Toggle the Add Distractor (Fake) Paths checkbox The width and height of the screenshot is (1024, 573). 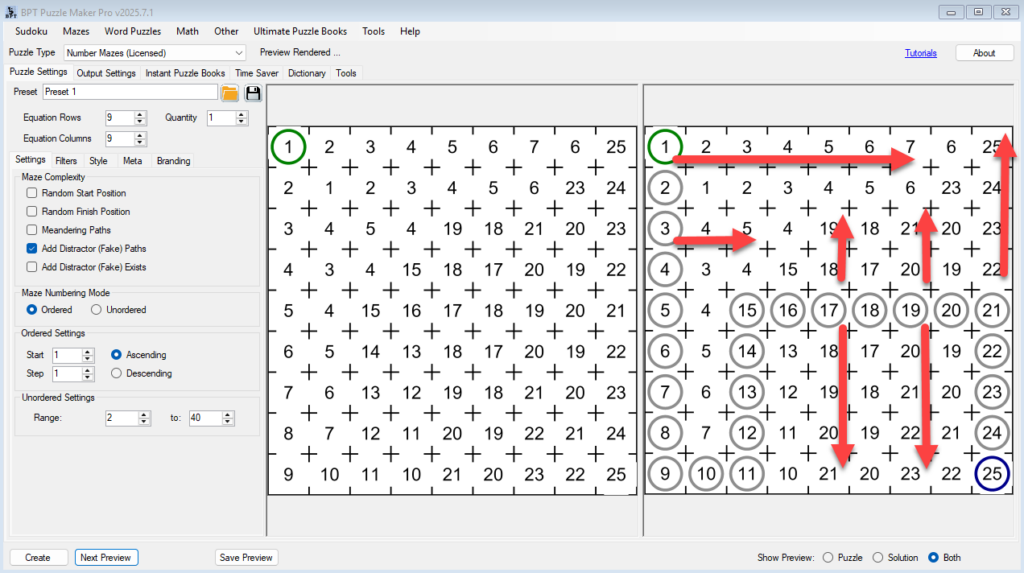pyautogui.click(x=33, y=248)
